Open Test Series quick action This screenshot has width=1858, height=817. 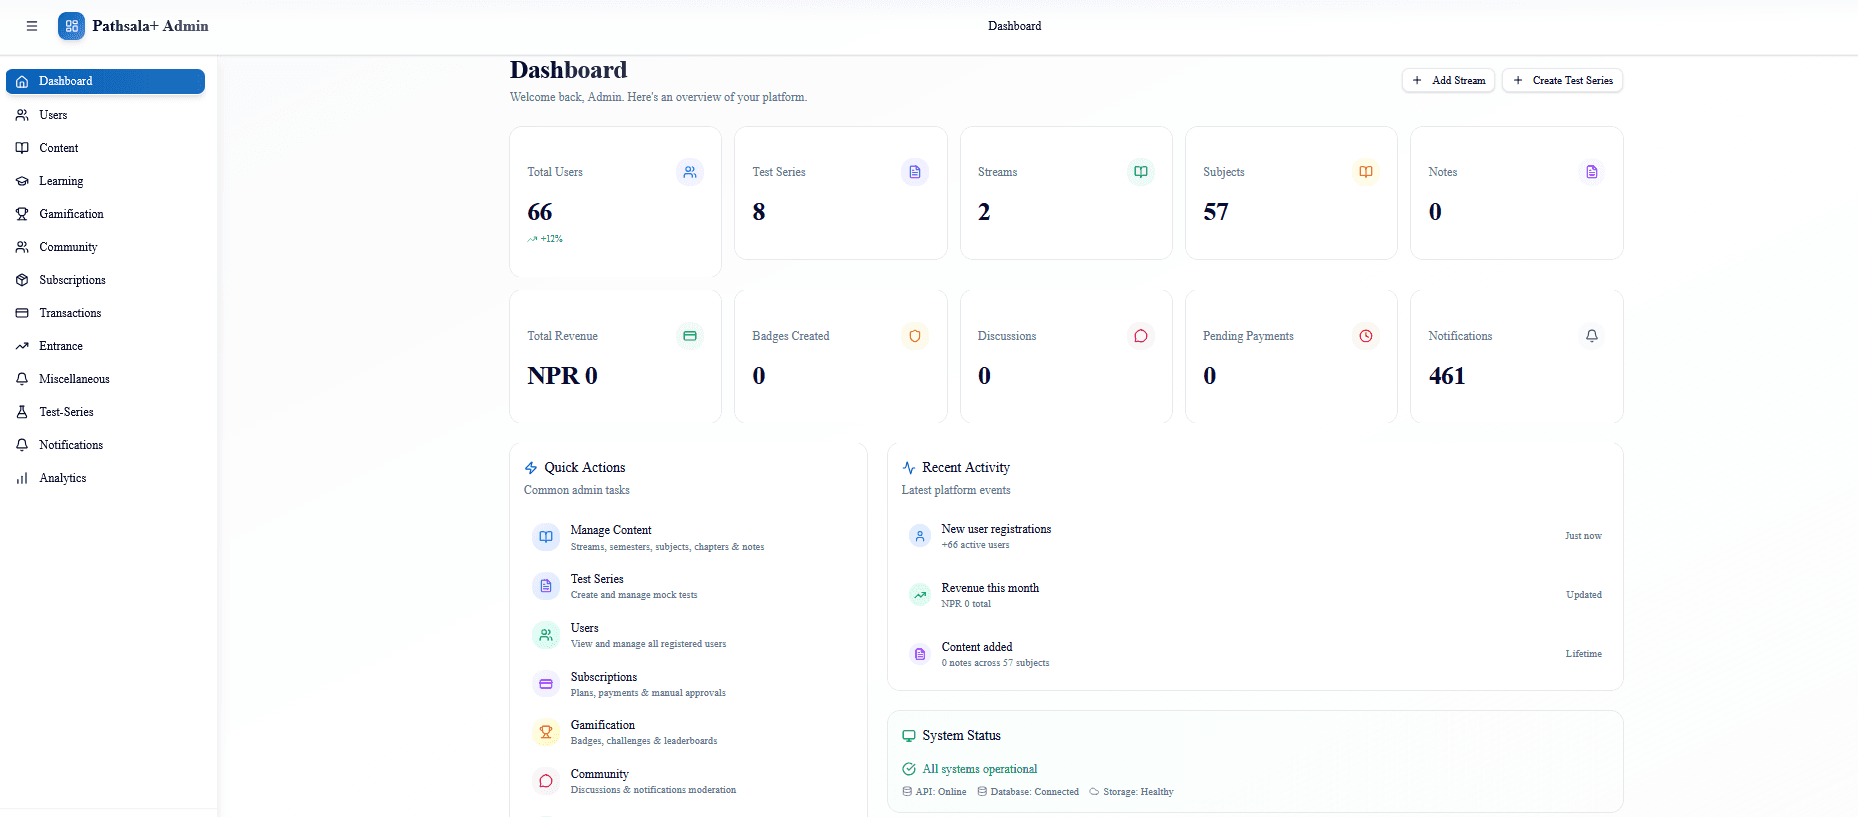click(688, 586)
